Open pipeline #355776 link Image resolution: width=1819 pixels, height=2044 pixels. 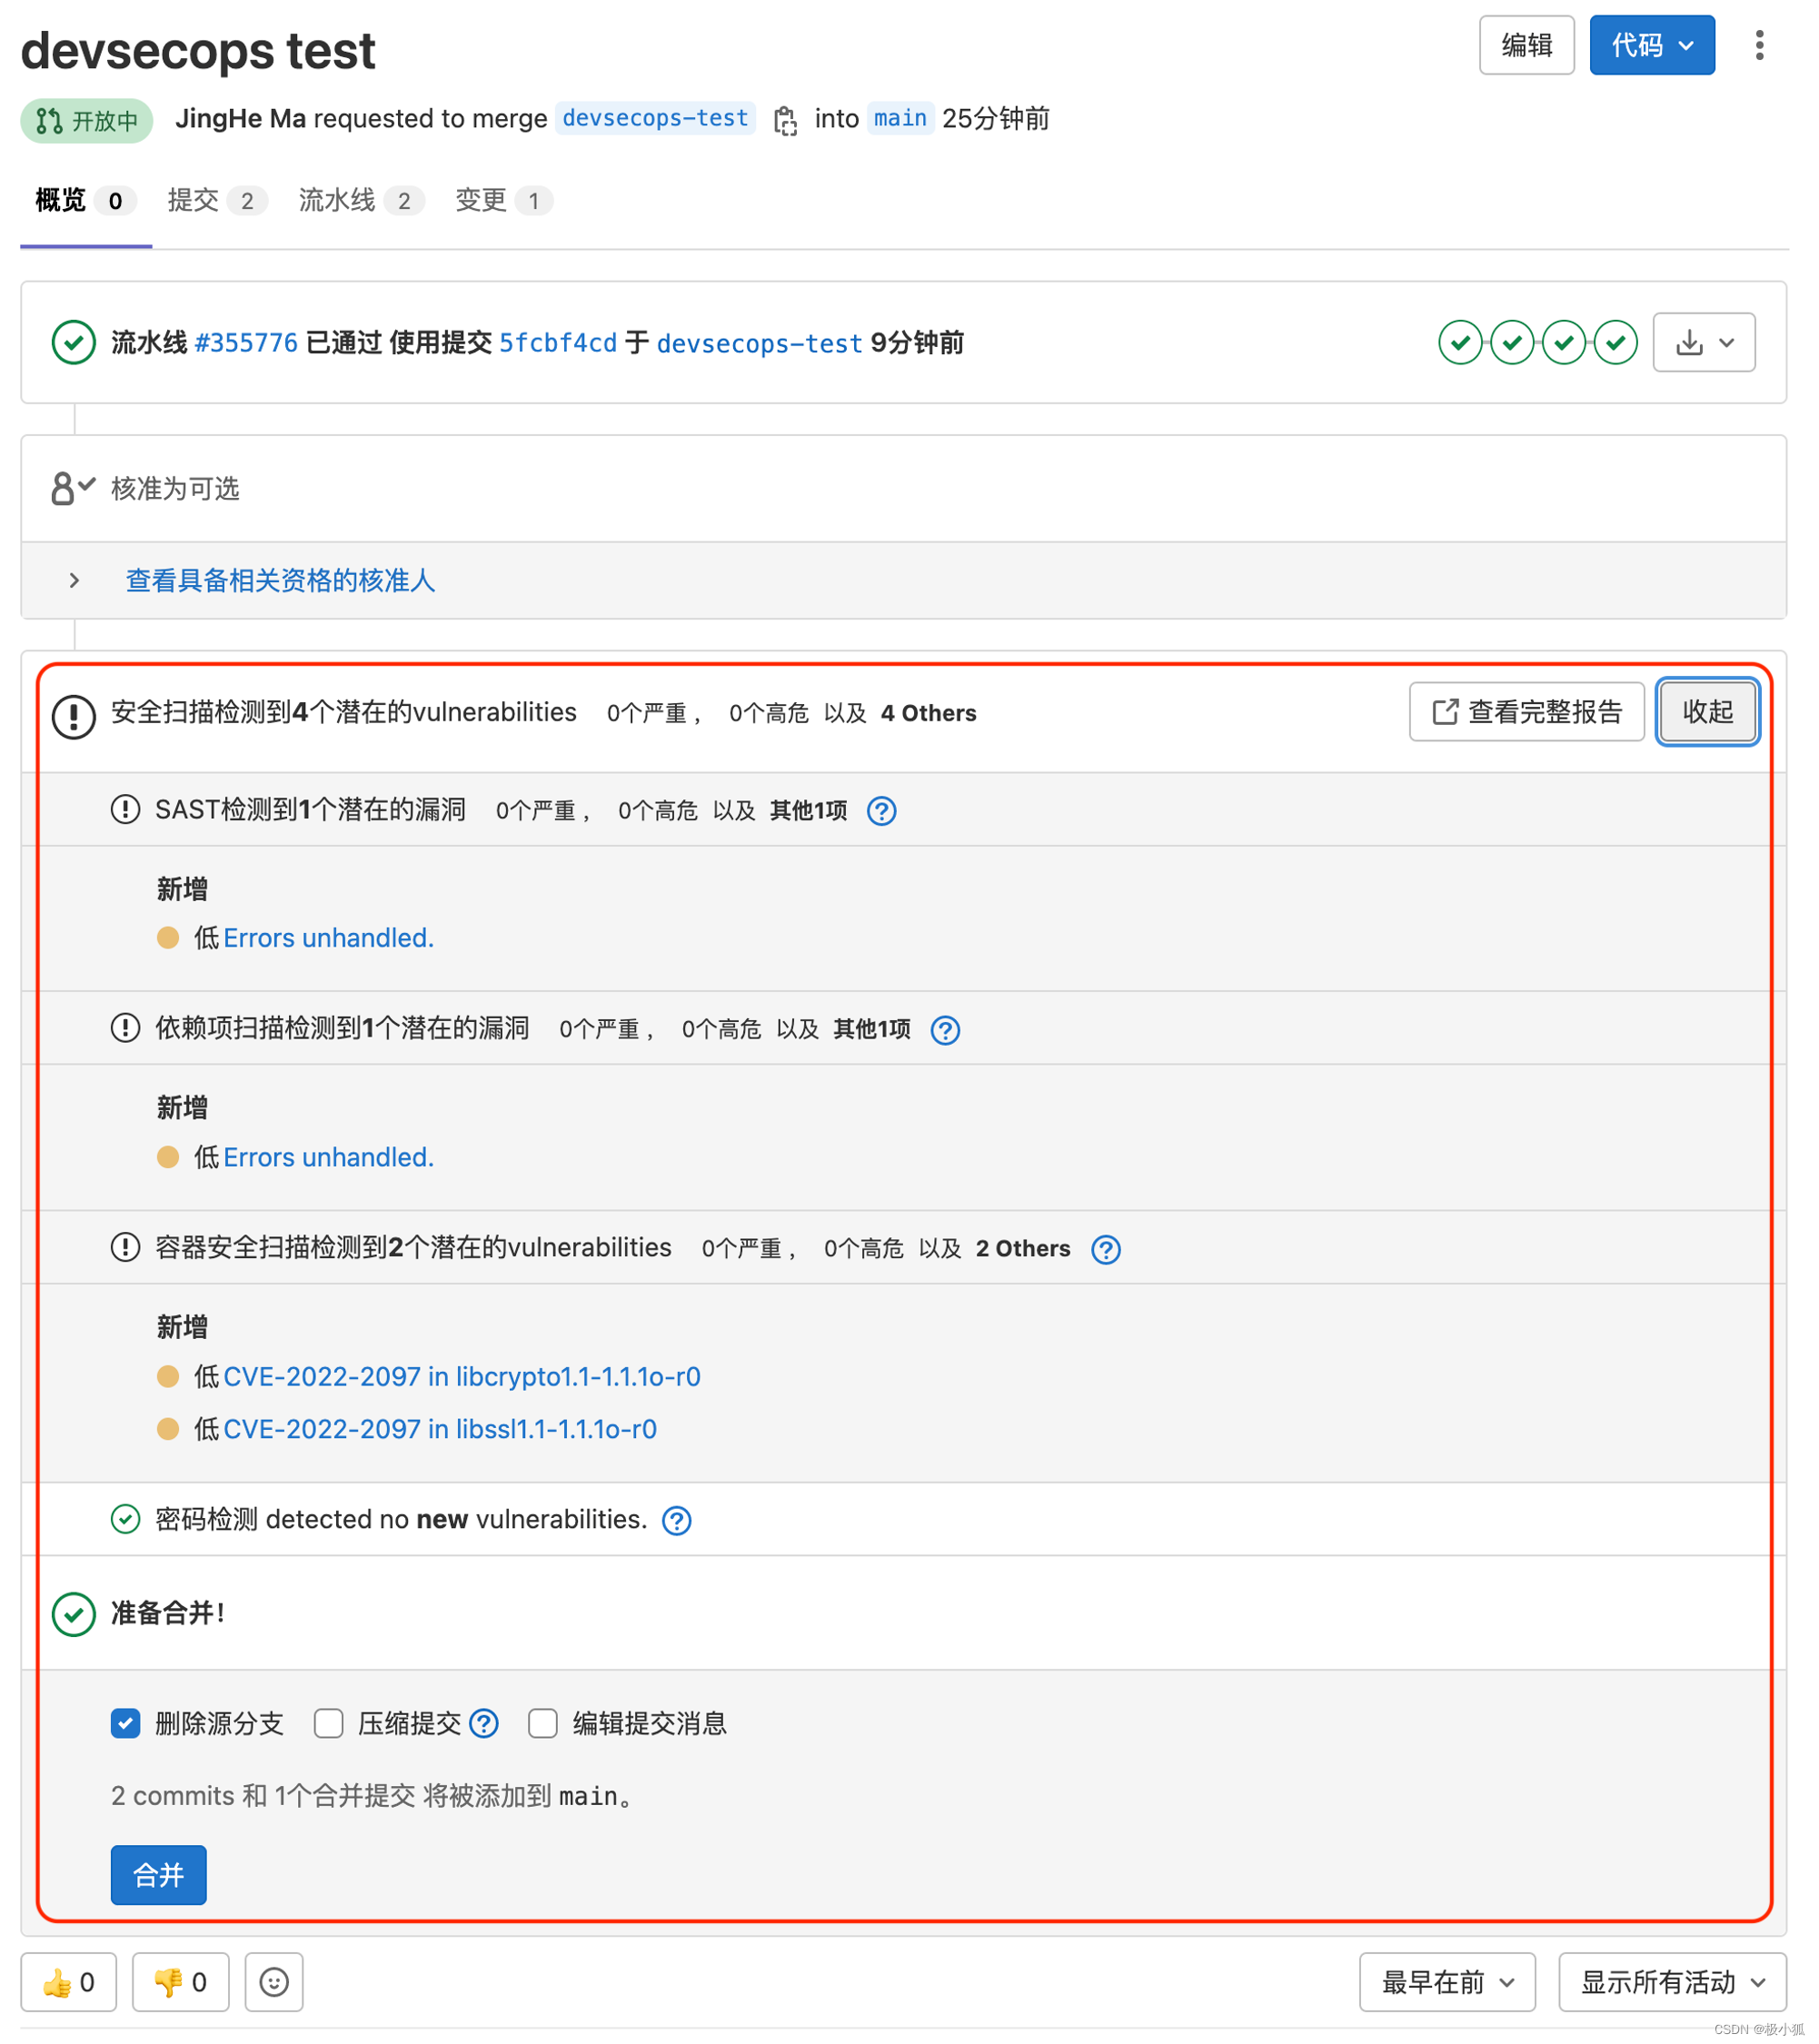(x=246, y=343)
